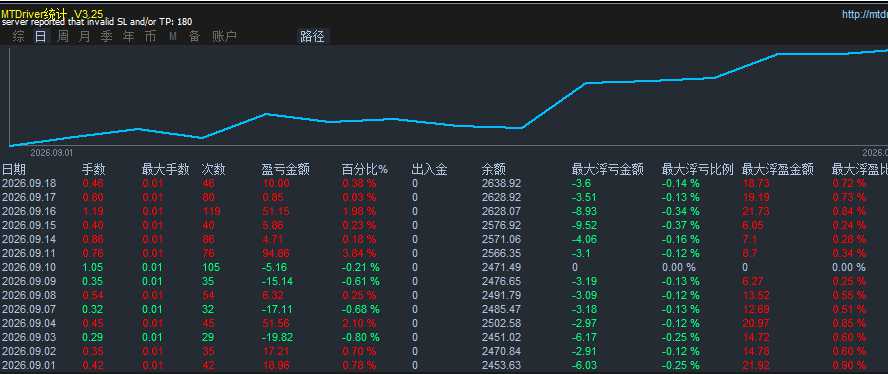Open the 账户 account tab

224,37
